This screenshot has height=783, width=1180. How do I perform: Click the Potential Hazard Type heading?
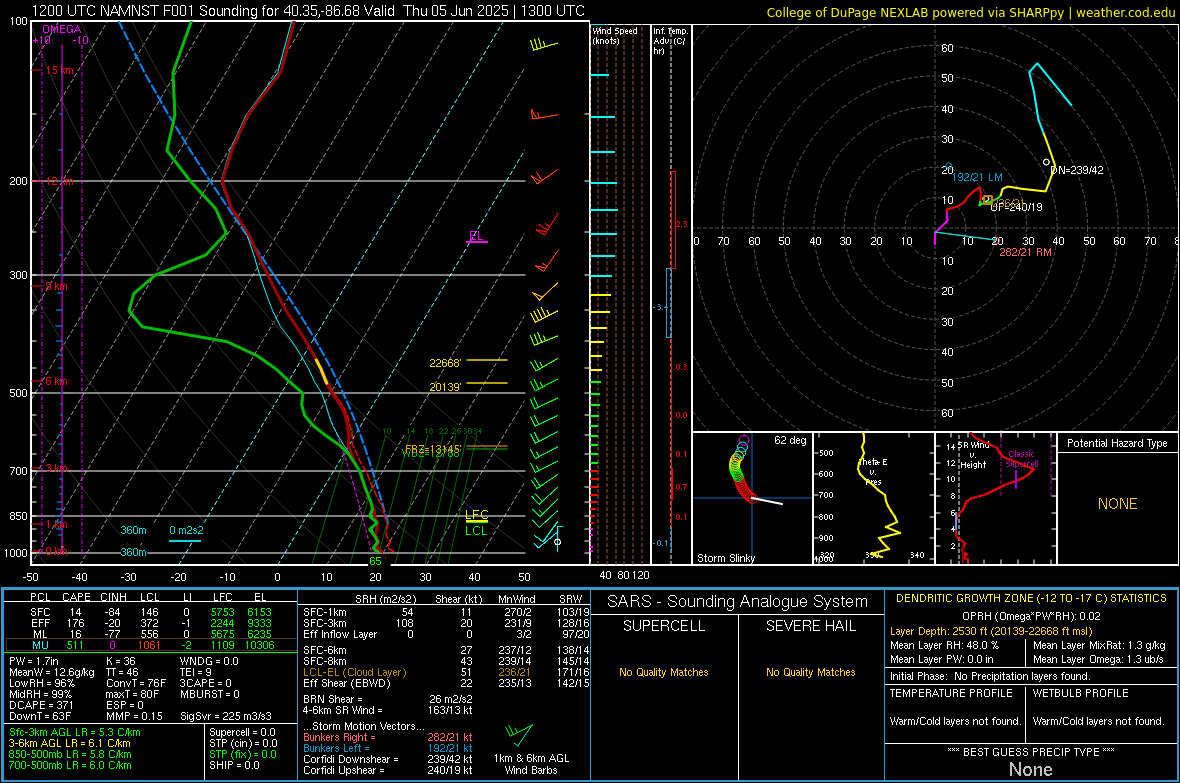pos(1117,443)
